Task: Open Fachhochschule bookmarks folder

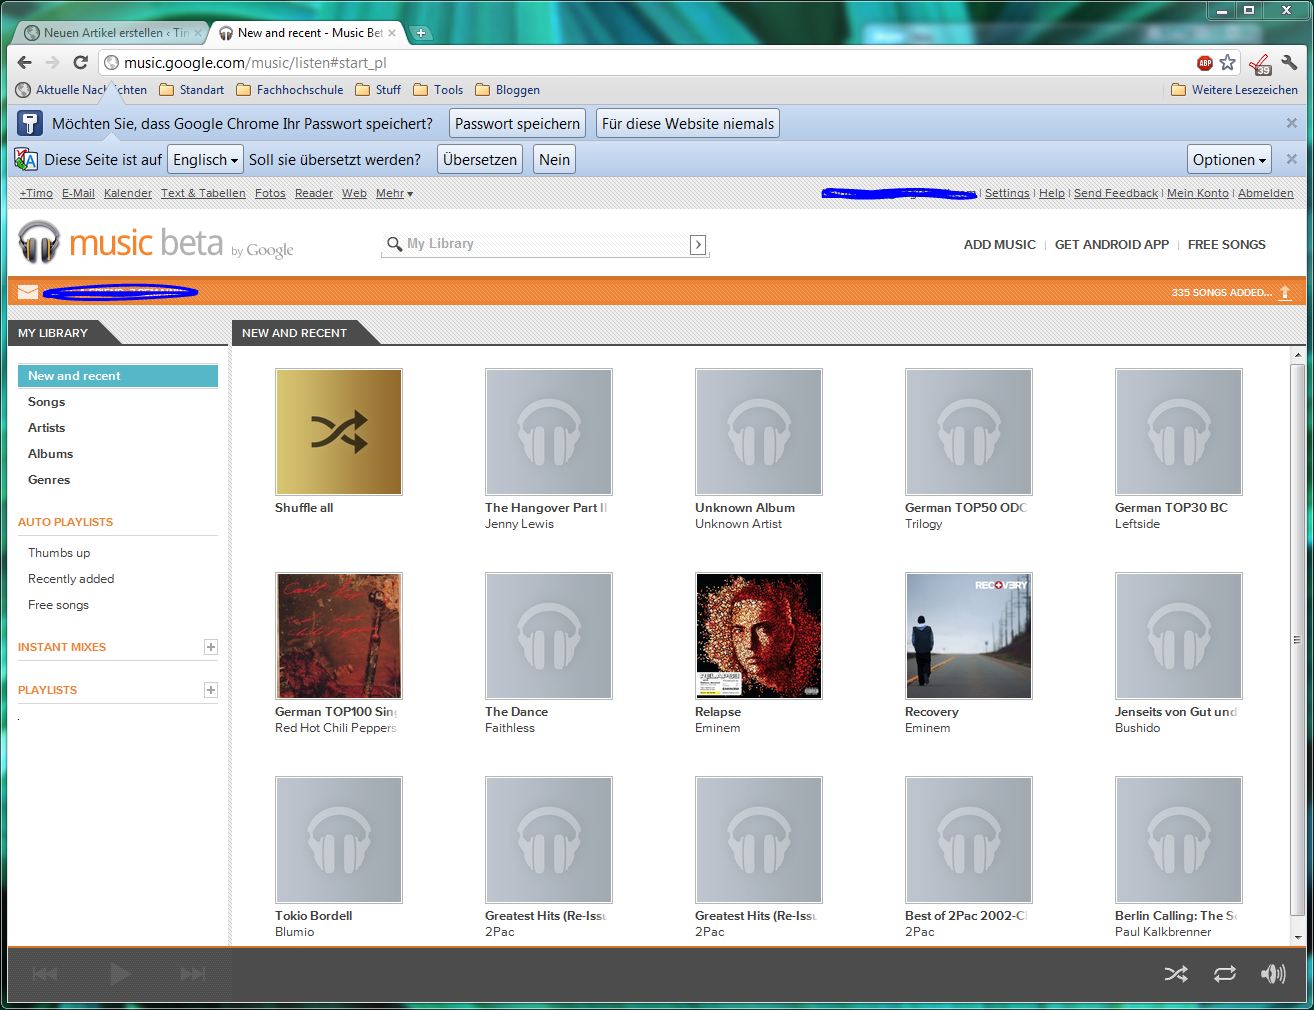Action: point(290,90)
